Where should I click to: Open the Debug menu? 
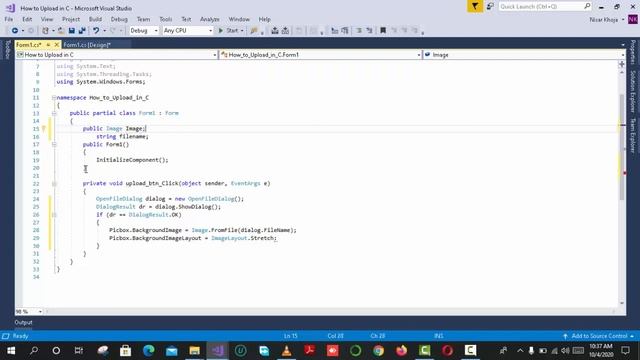[x=119, y=19]
